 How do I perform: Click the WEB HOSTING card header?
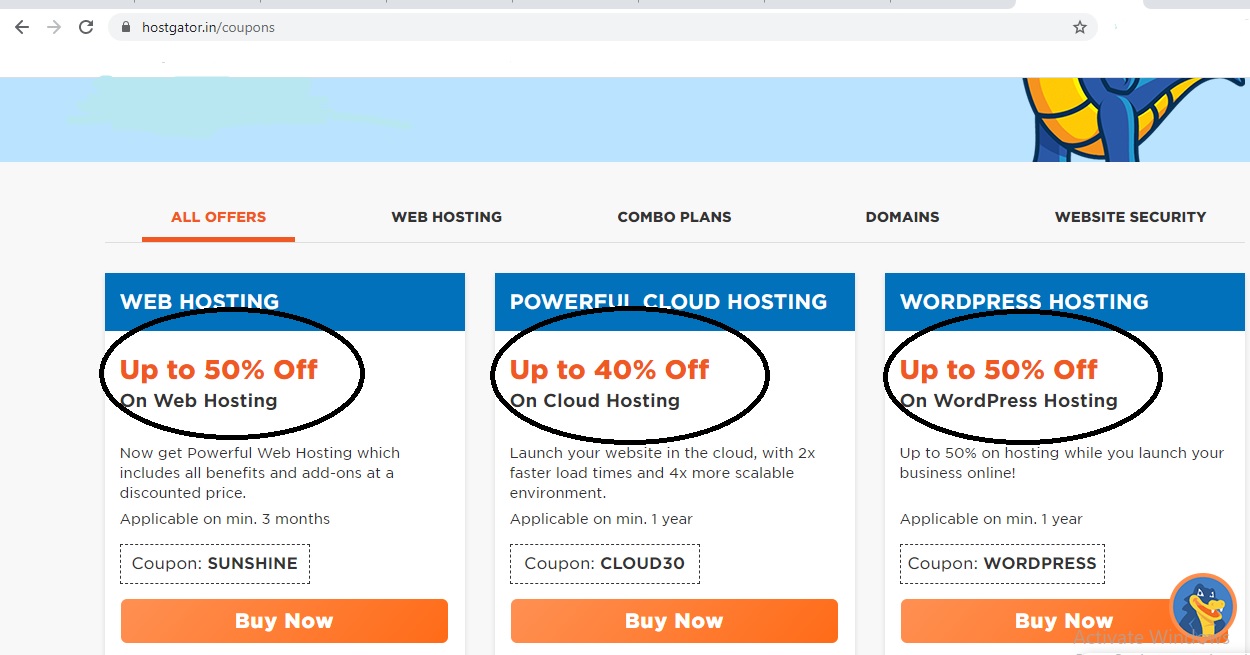(285, 302)
